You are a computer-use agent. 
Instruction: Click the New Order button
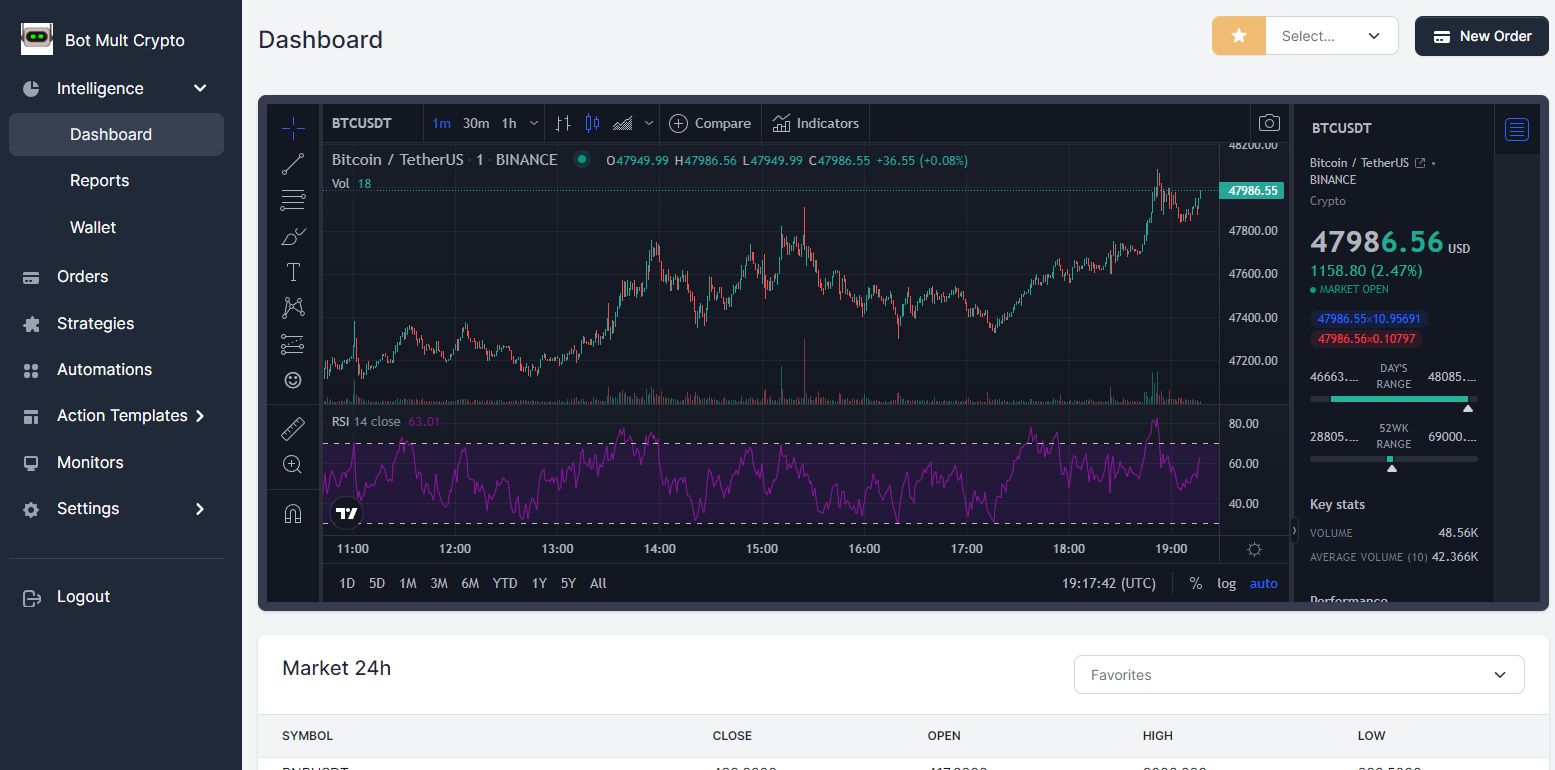click(x=1481, y=36)
